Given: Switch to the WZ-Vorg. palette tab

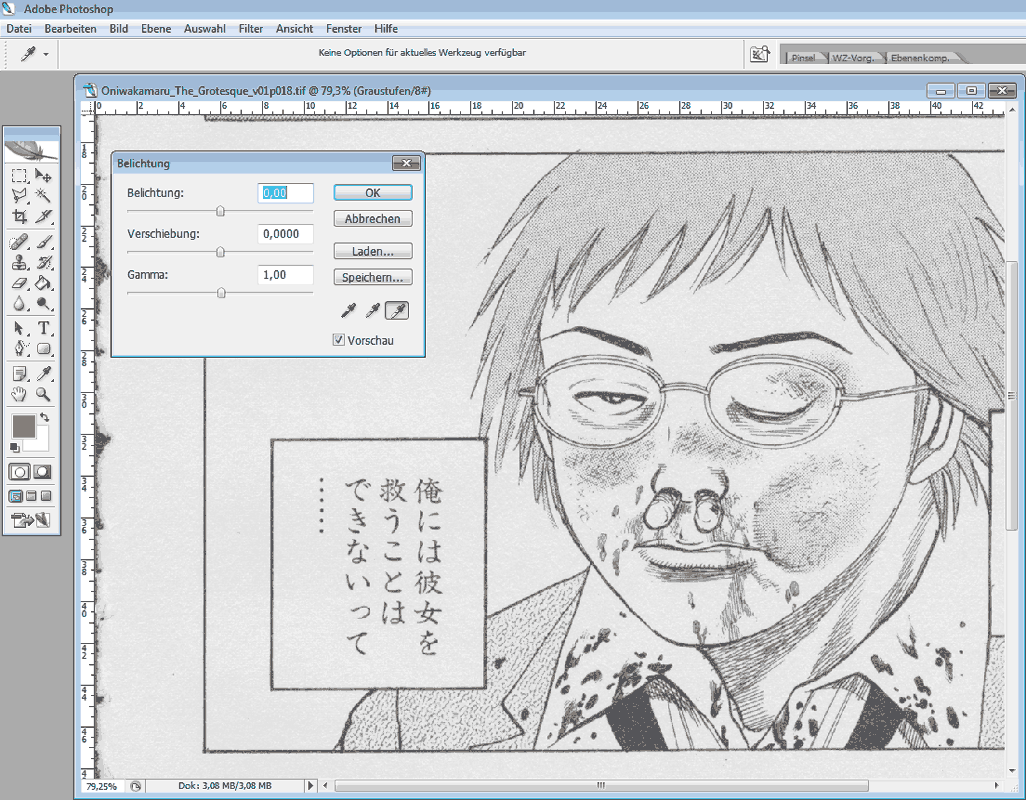Looking at the screenshot, I should coord(853,58).
